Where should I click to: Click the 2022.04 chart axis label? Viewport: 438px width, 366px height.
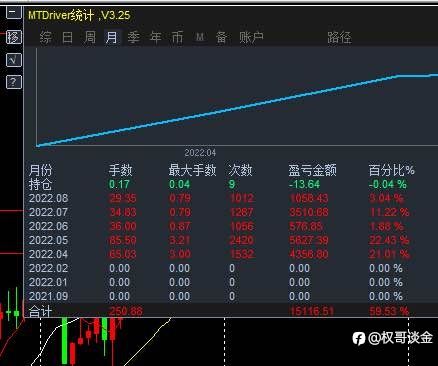point(200,153)
